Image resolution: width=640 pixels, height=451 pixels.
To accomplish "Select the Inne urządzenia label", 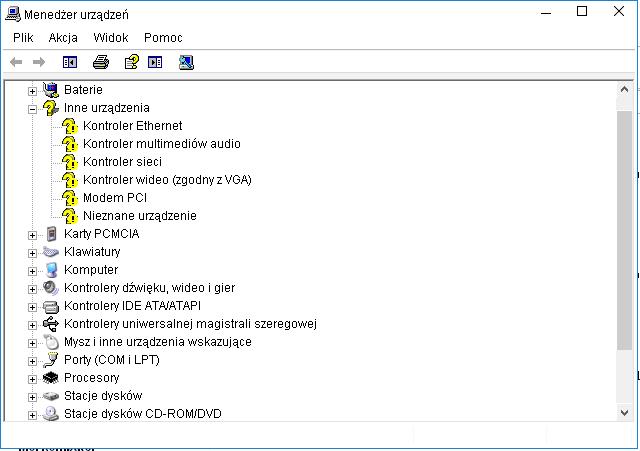I will (107, 108).
